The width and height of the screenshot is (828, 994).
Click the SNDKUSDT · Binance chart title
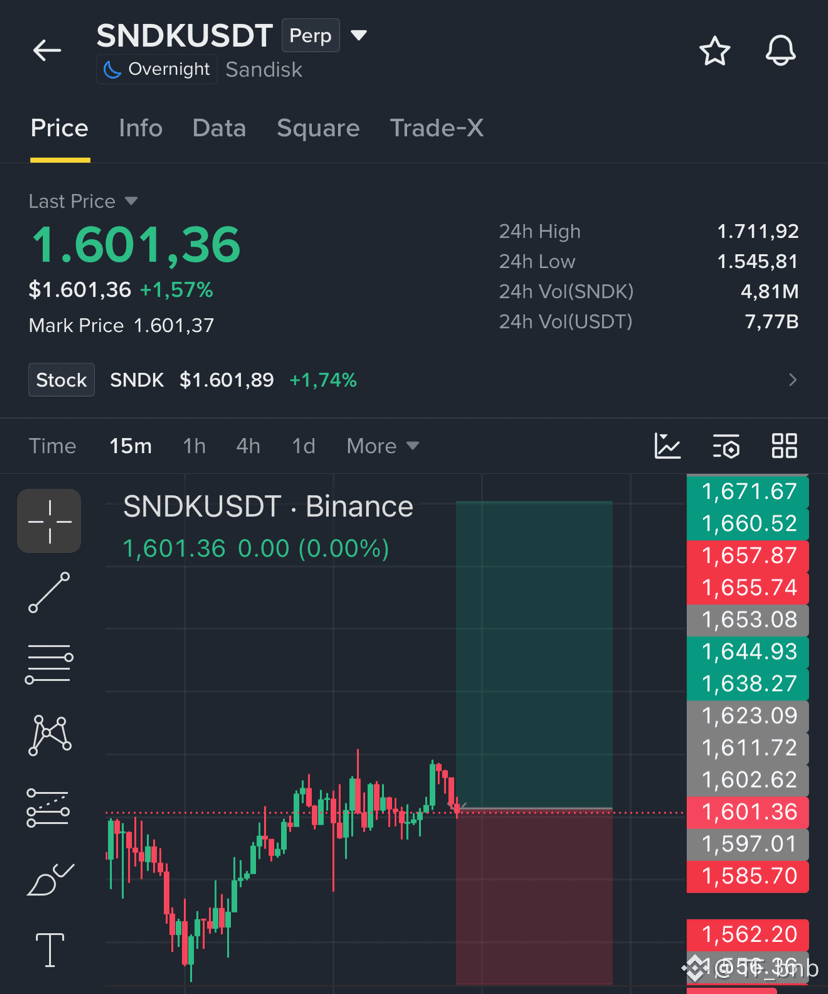coord(268,507)
